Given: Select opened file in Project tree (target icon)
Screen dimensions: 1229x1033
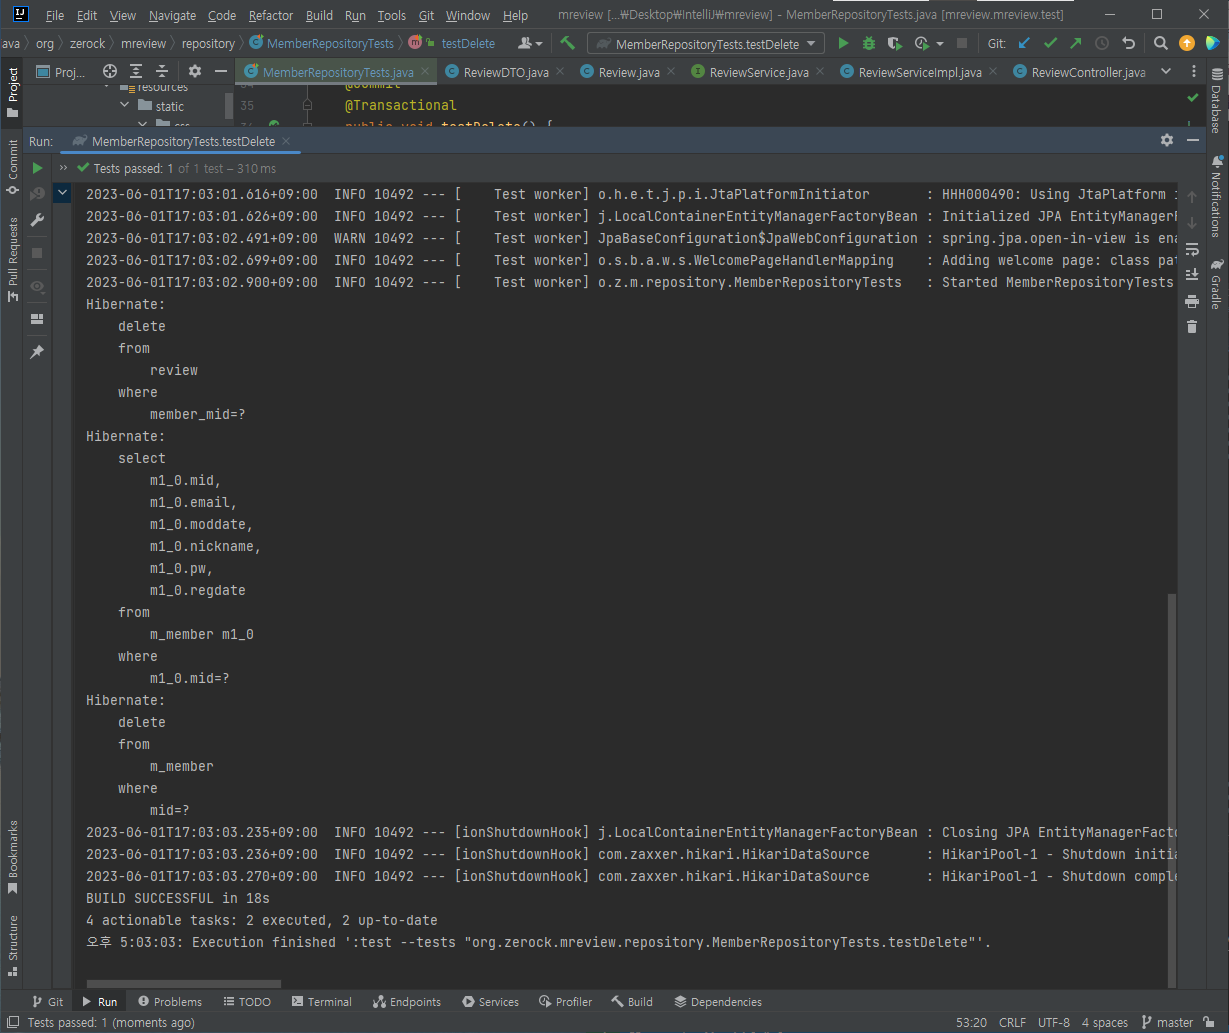Looking at the screenshot, I should tap(110, 72).
